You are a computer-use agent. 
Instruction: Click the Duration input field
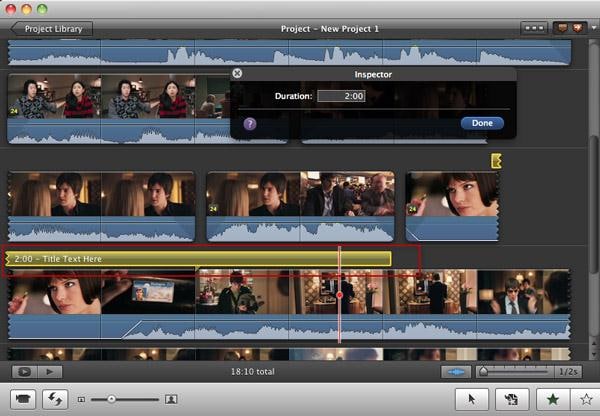point(341,96)
